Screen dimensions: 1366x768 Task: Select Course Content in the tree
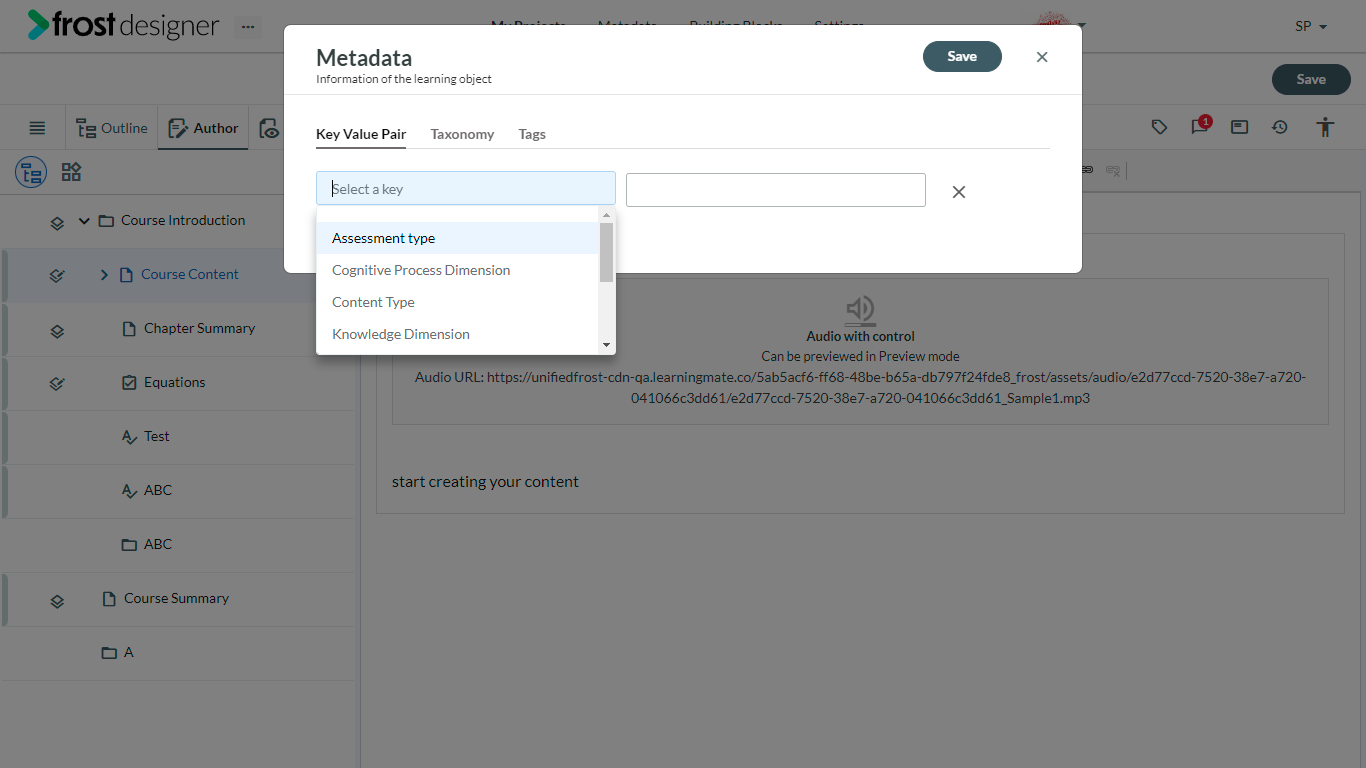(190, 274)
